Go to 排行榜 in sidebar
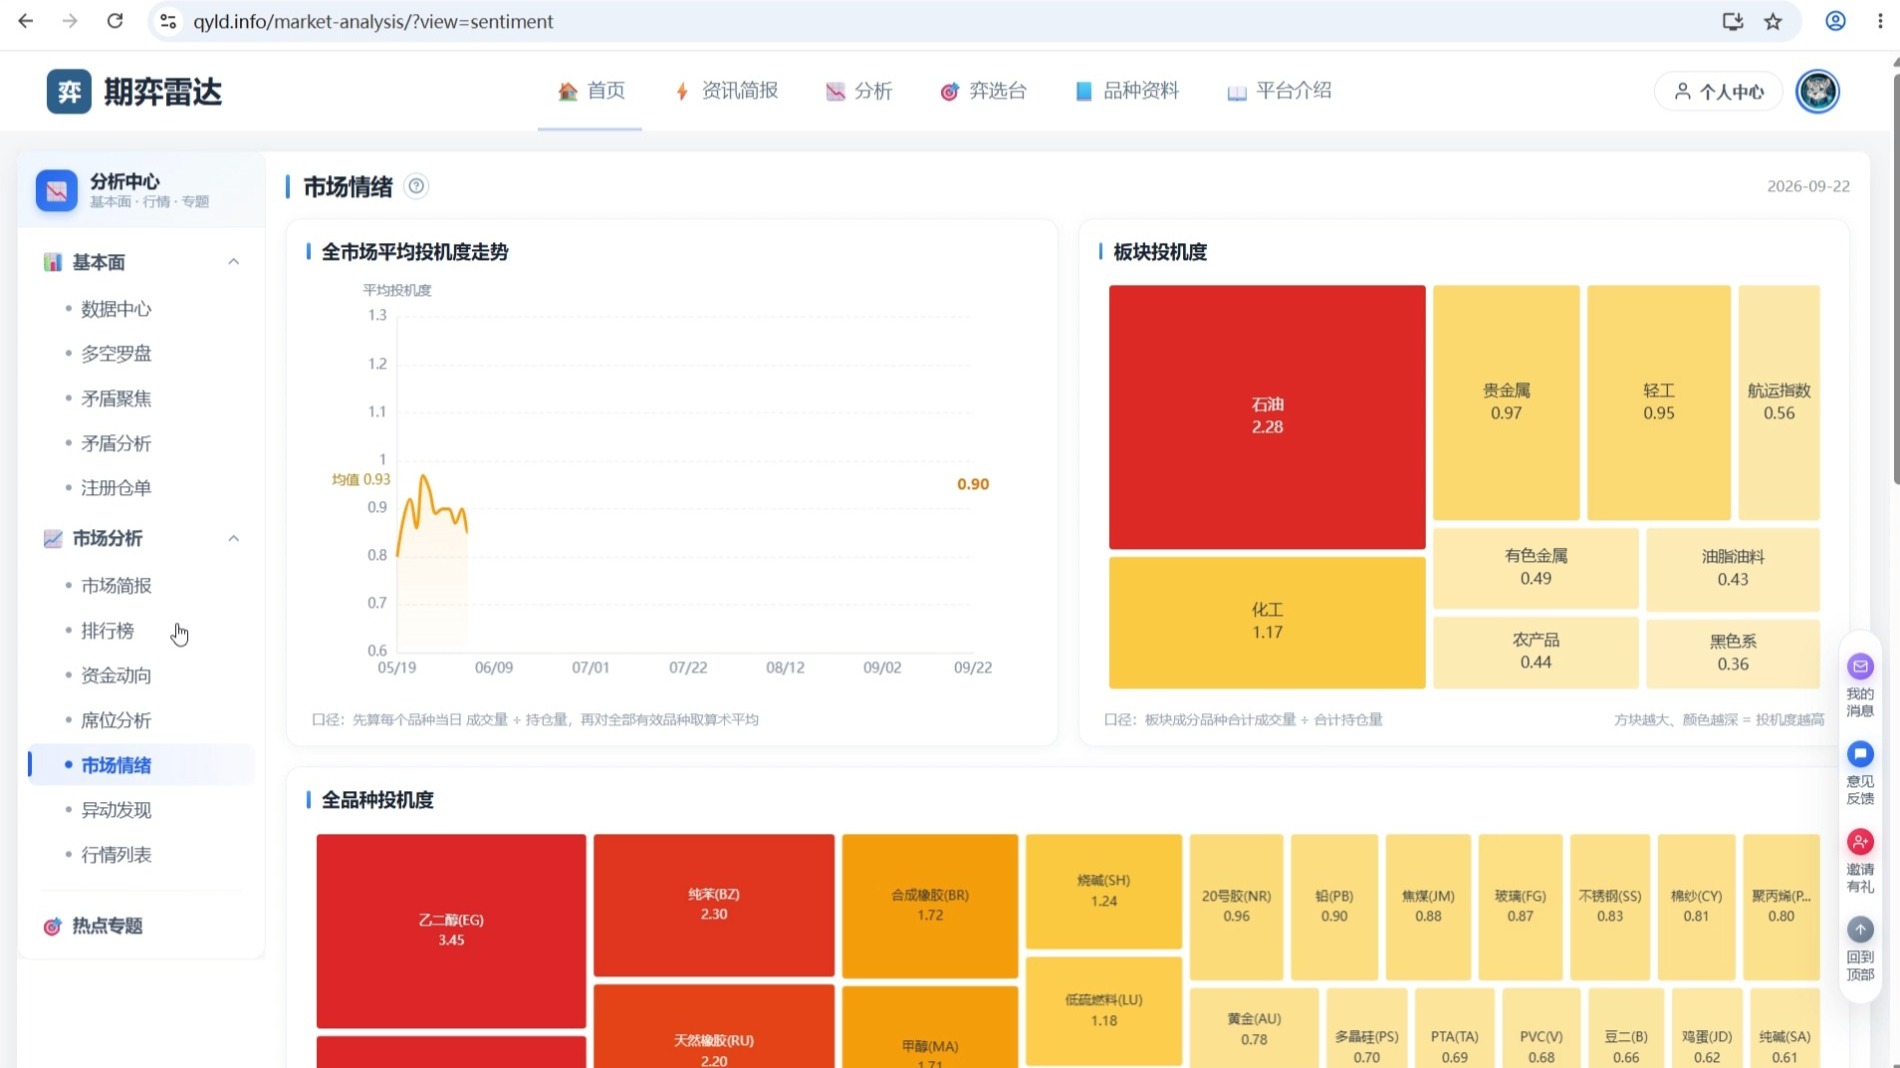Viewport: 1900px width, 1068px height. click(107, 631)
